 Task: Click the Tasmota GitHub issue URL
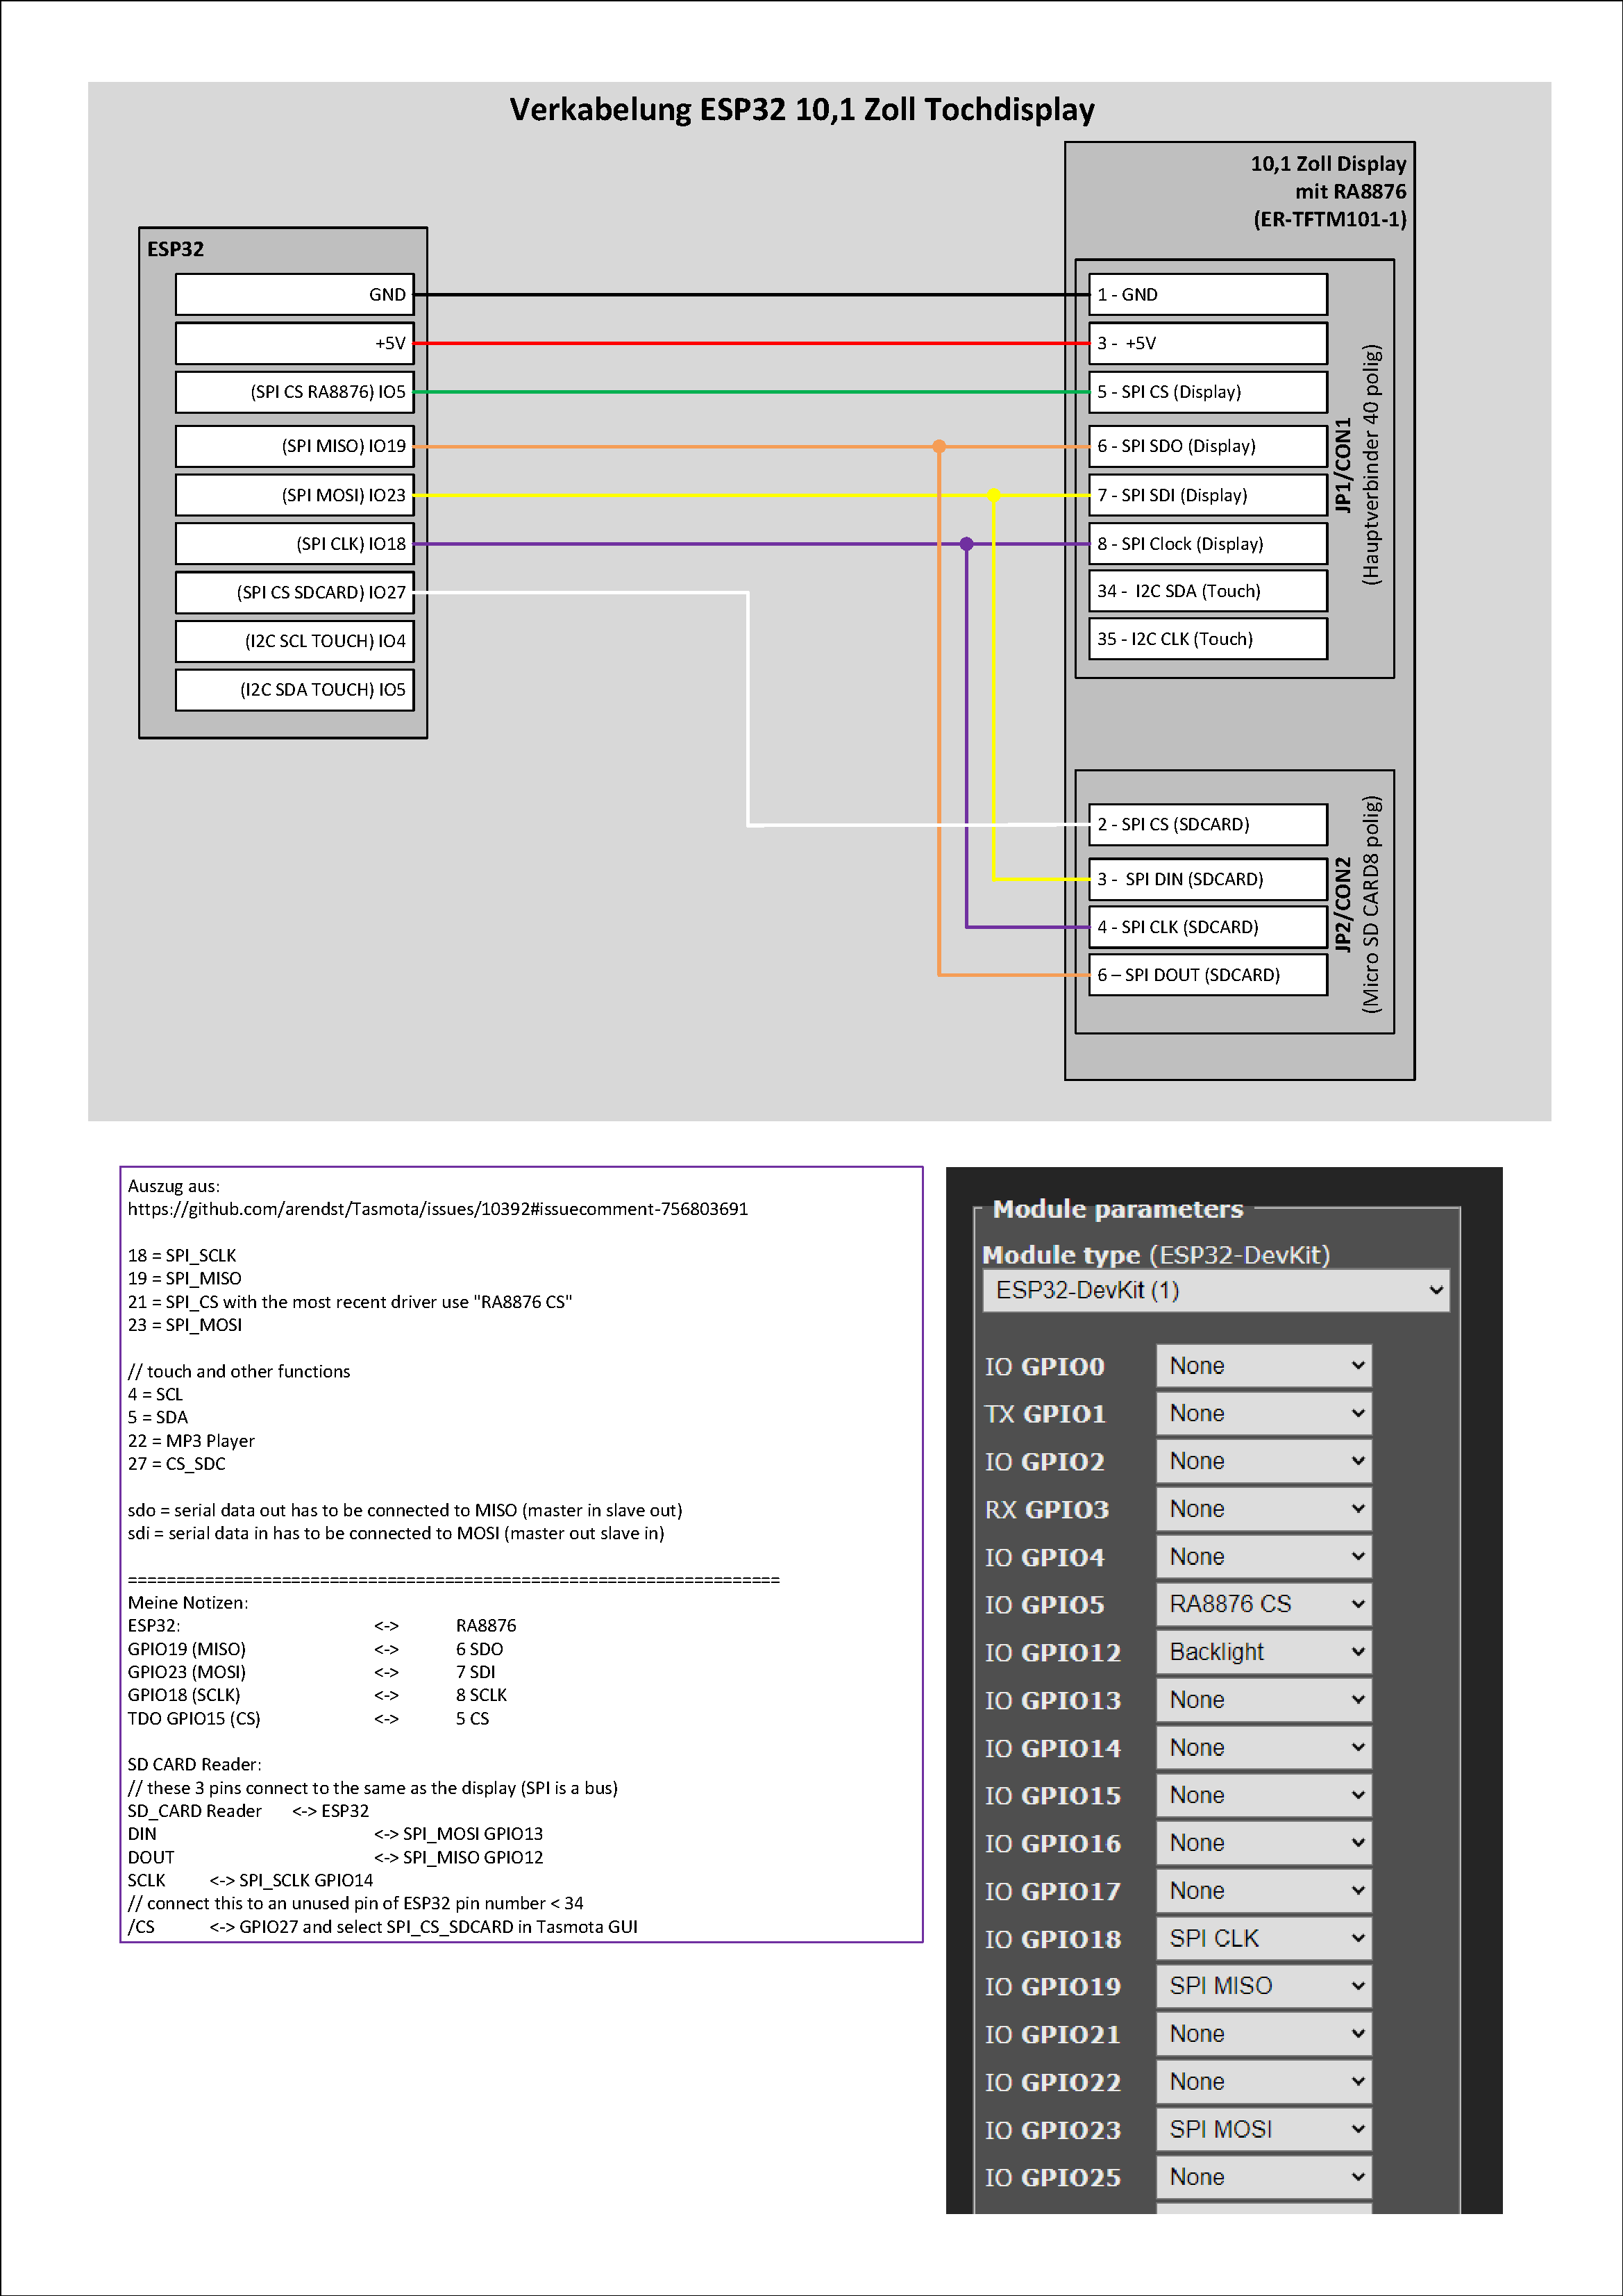click(438, 1209)
